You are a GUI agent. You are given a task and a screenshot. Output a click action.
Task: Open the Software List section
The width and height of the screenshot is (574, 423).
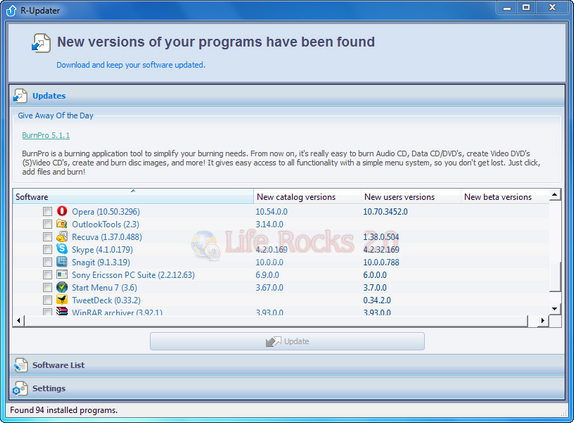[x=287, y=365]
